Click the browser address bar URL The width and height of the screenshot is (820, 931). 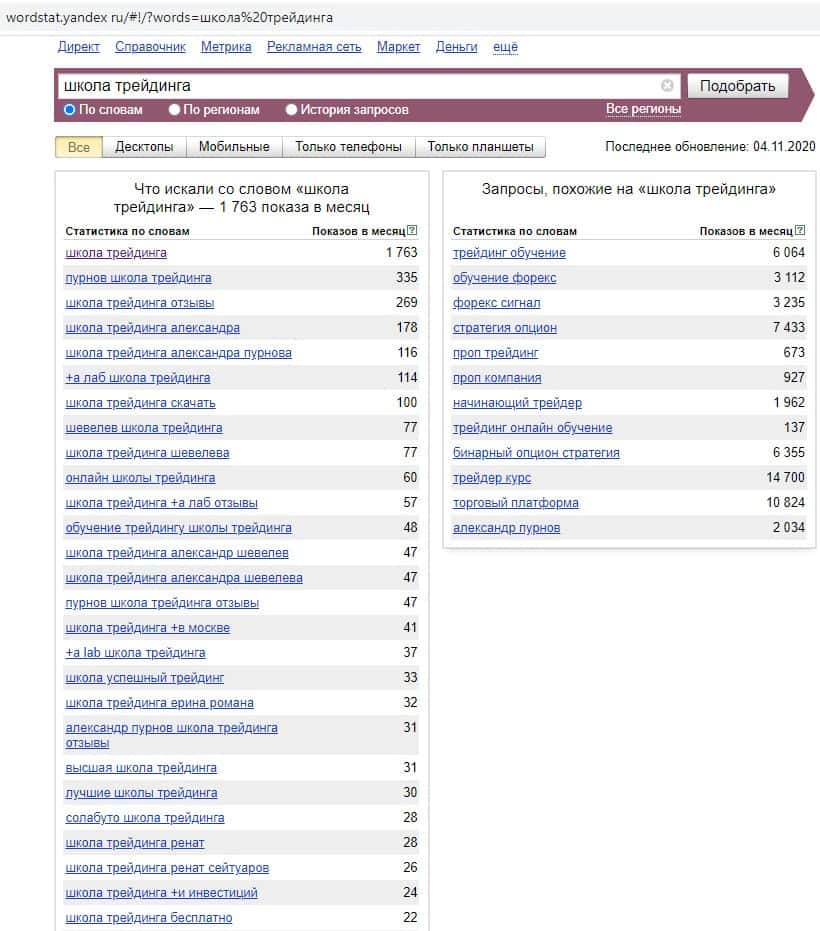pyautogui.click(x=169, y=18)
